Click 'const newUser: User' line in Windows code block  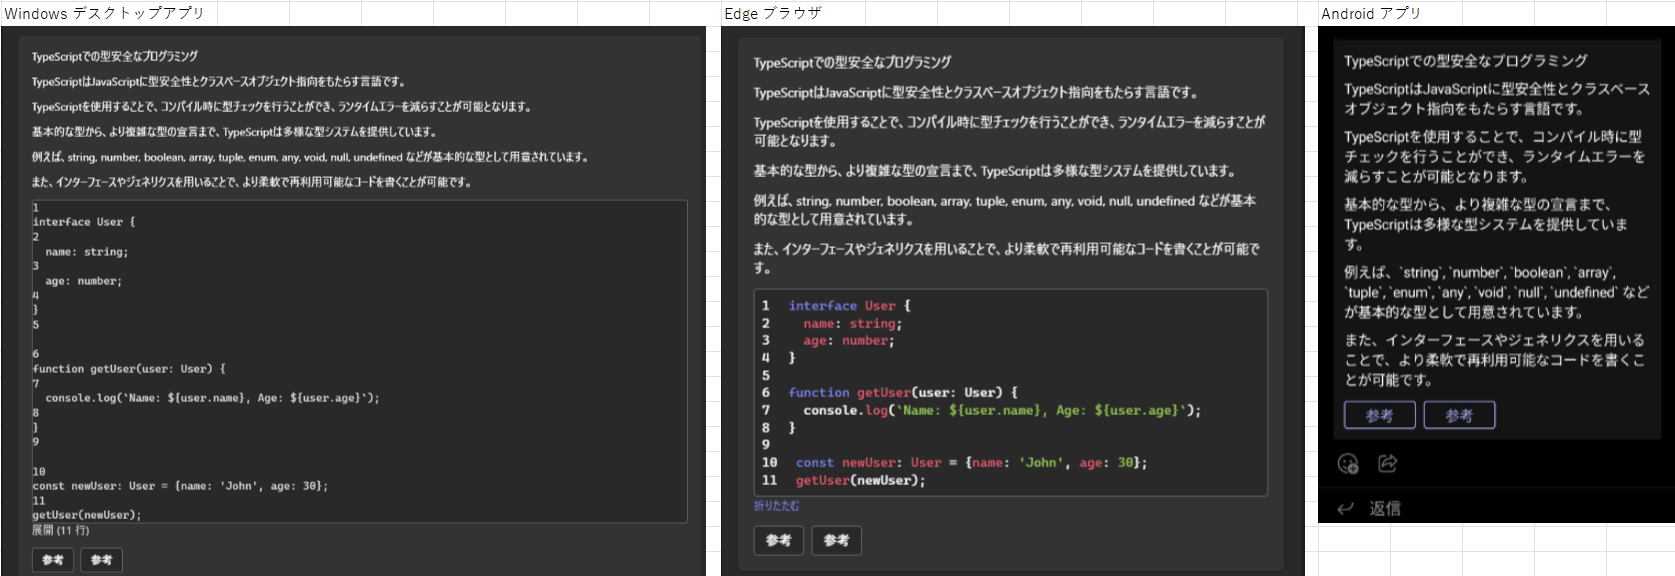[x=180, y=486]
